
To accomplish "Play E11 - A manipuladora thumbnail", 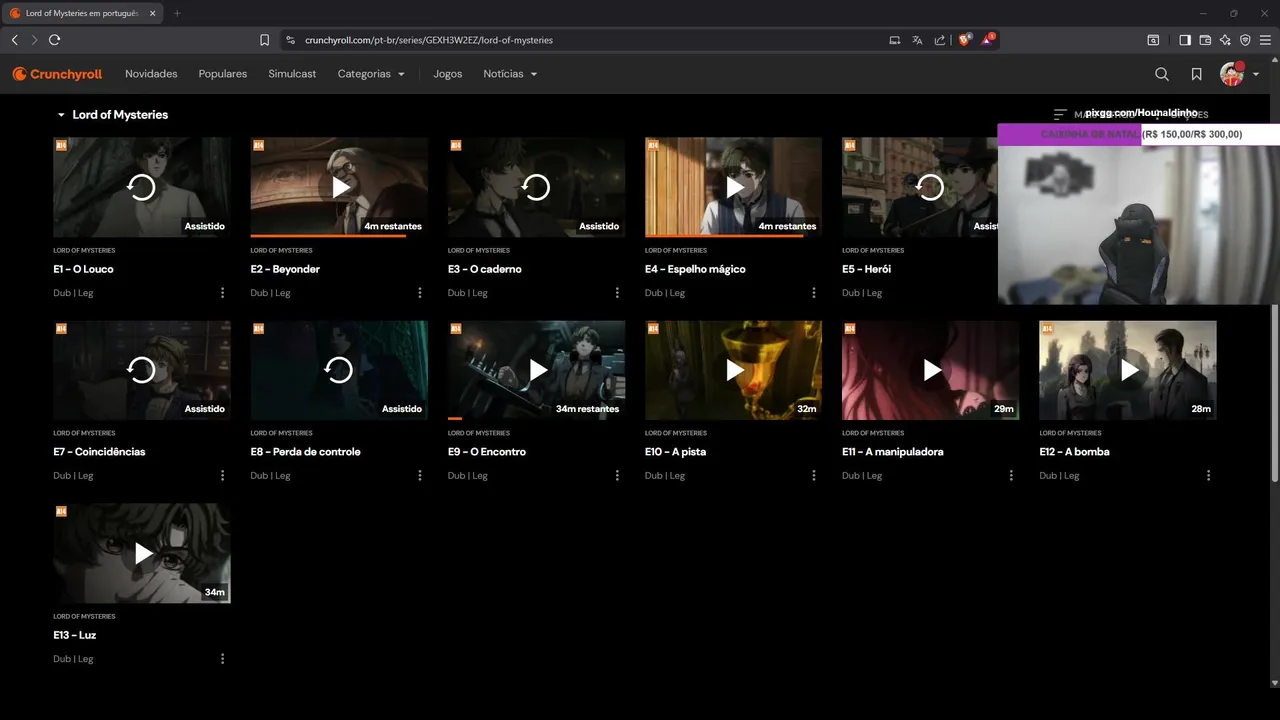I will pos(931,370).
